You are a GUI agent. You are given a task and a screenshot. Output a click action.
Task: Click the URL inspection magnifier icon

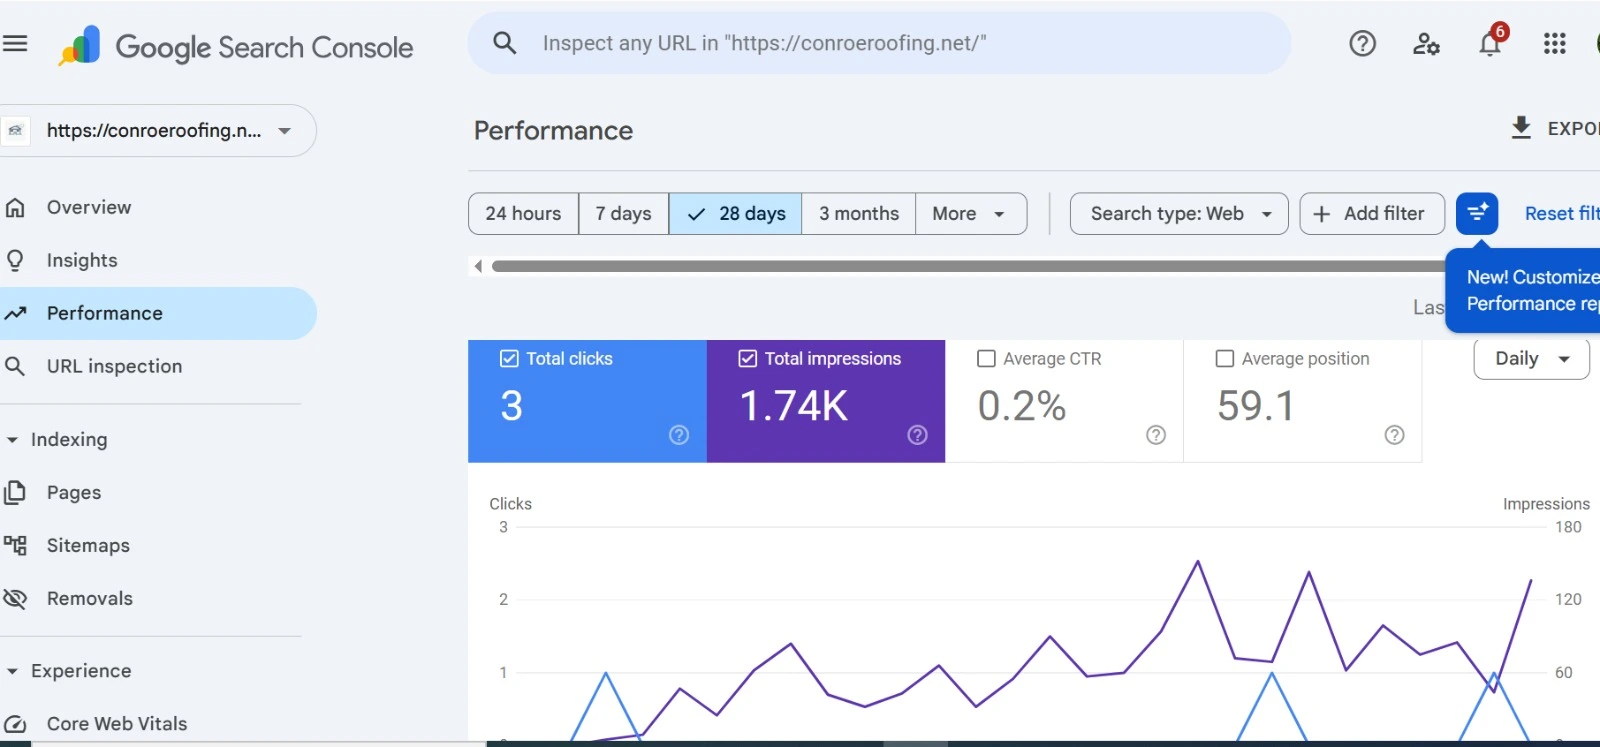[x=15, y=366]
